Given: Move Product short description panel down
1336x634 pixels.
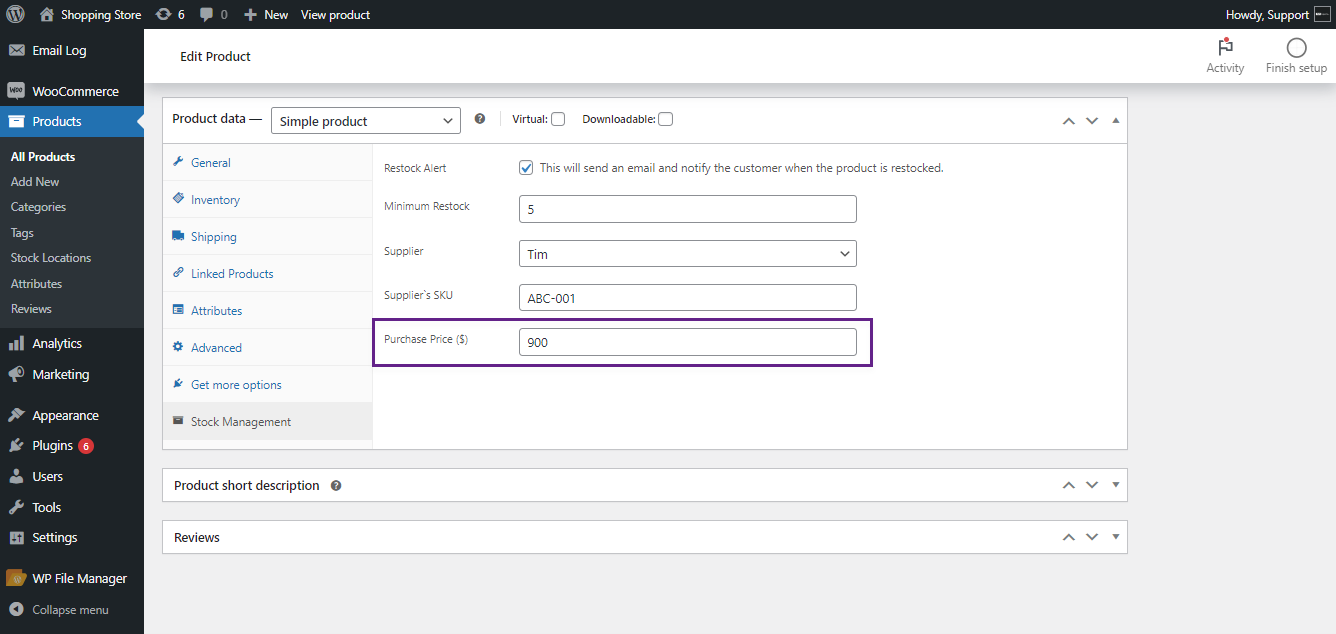Looking at the screenshot, I should click(1092, 485).
